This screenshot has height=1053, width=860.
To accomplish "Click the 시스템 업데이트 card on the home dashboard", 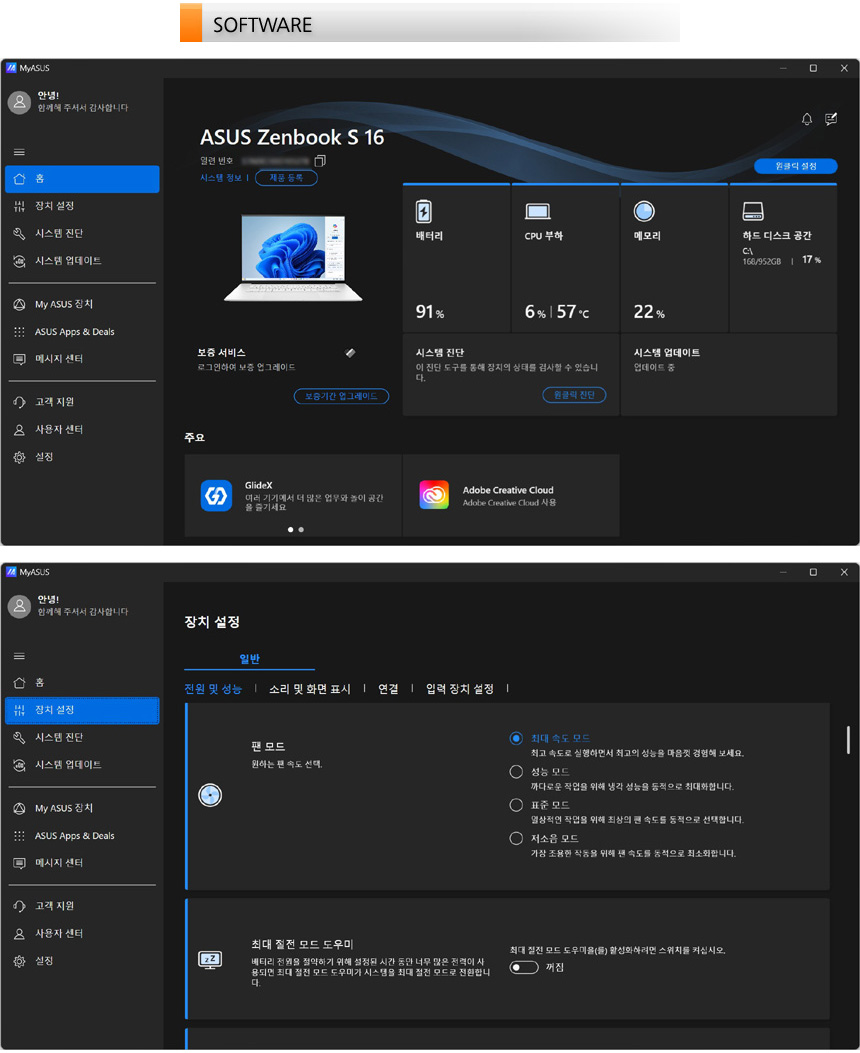I will tap(729, 375).
